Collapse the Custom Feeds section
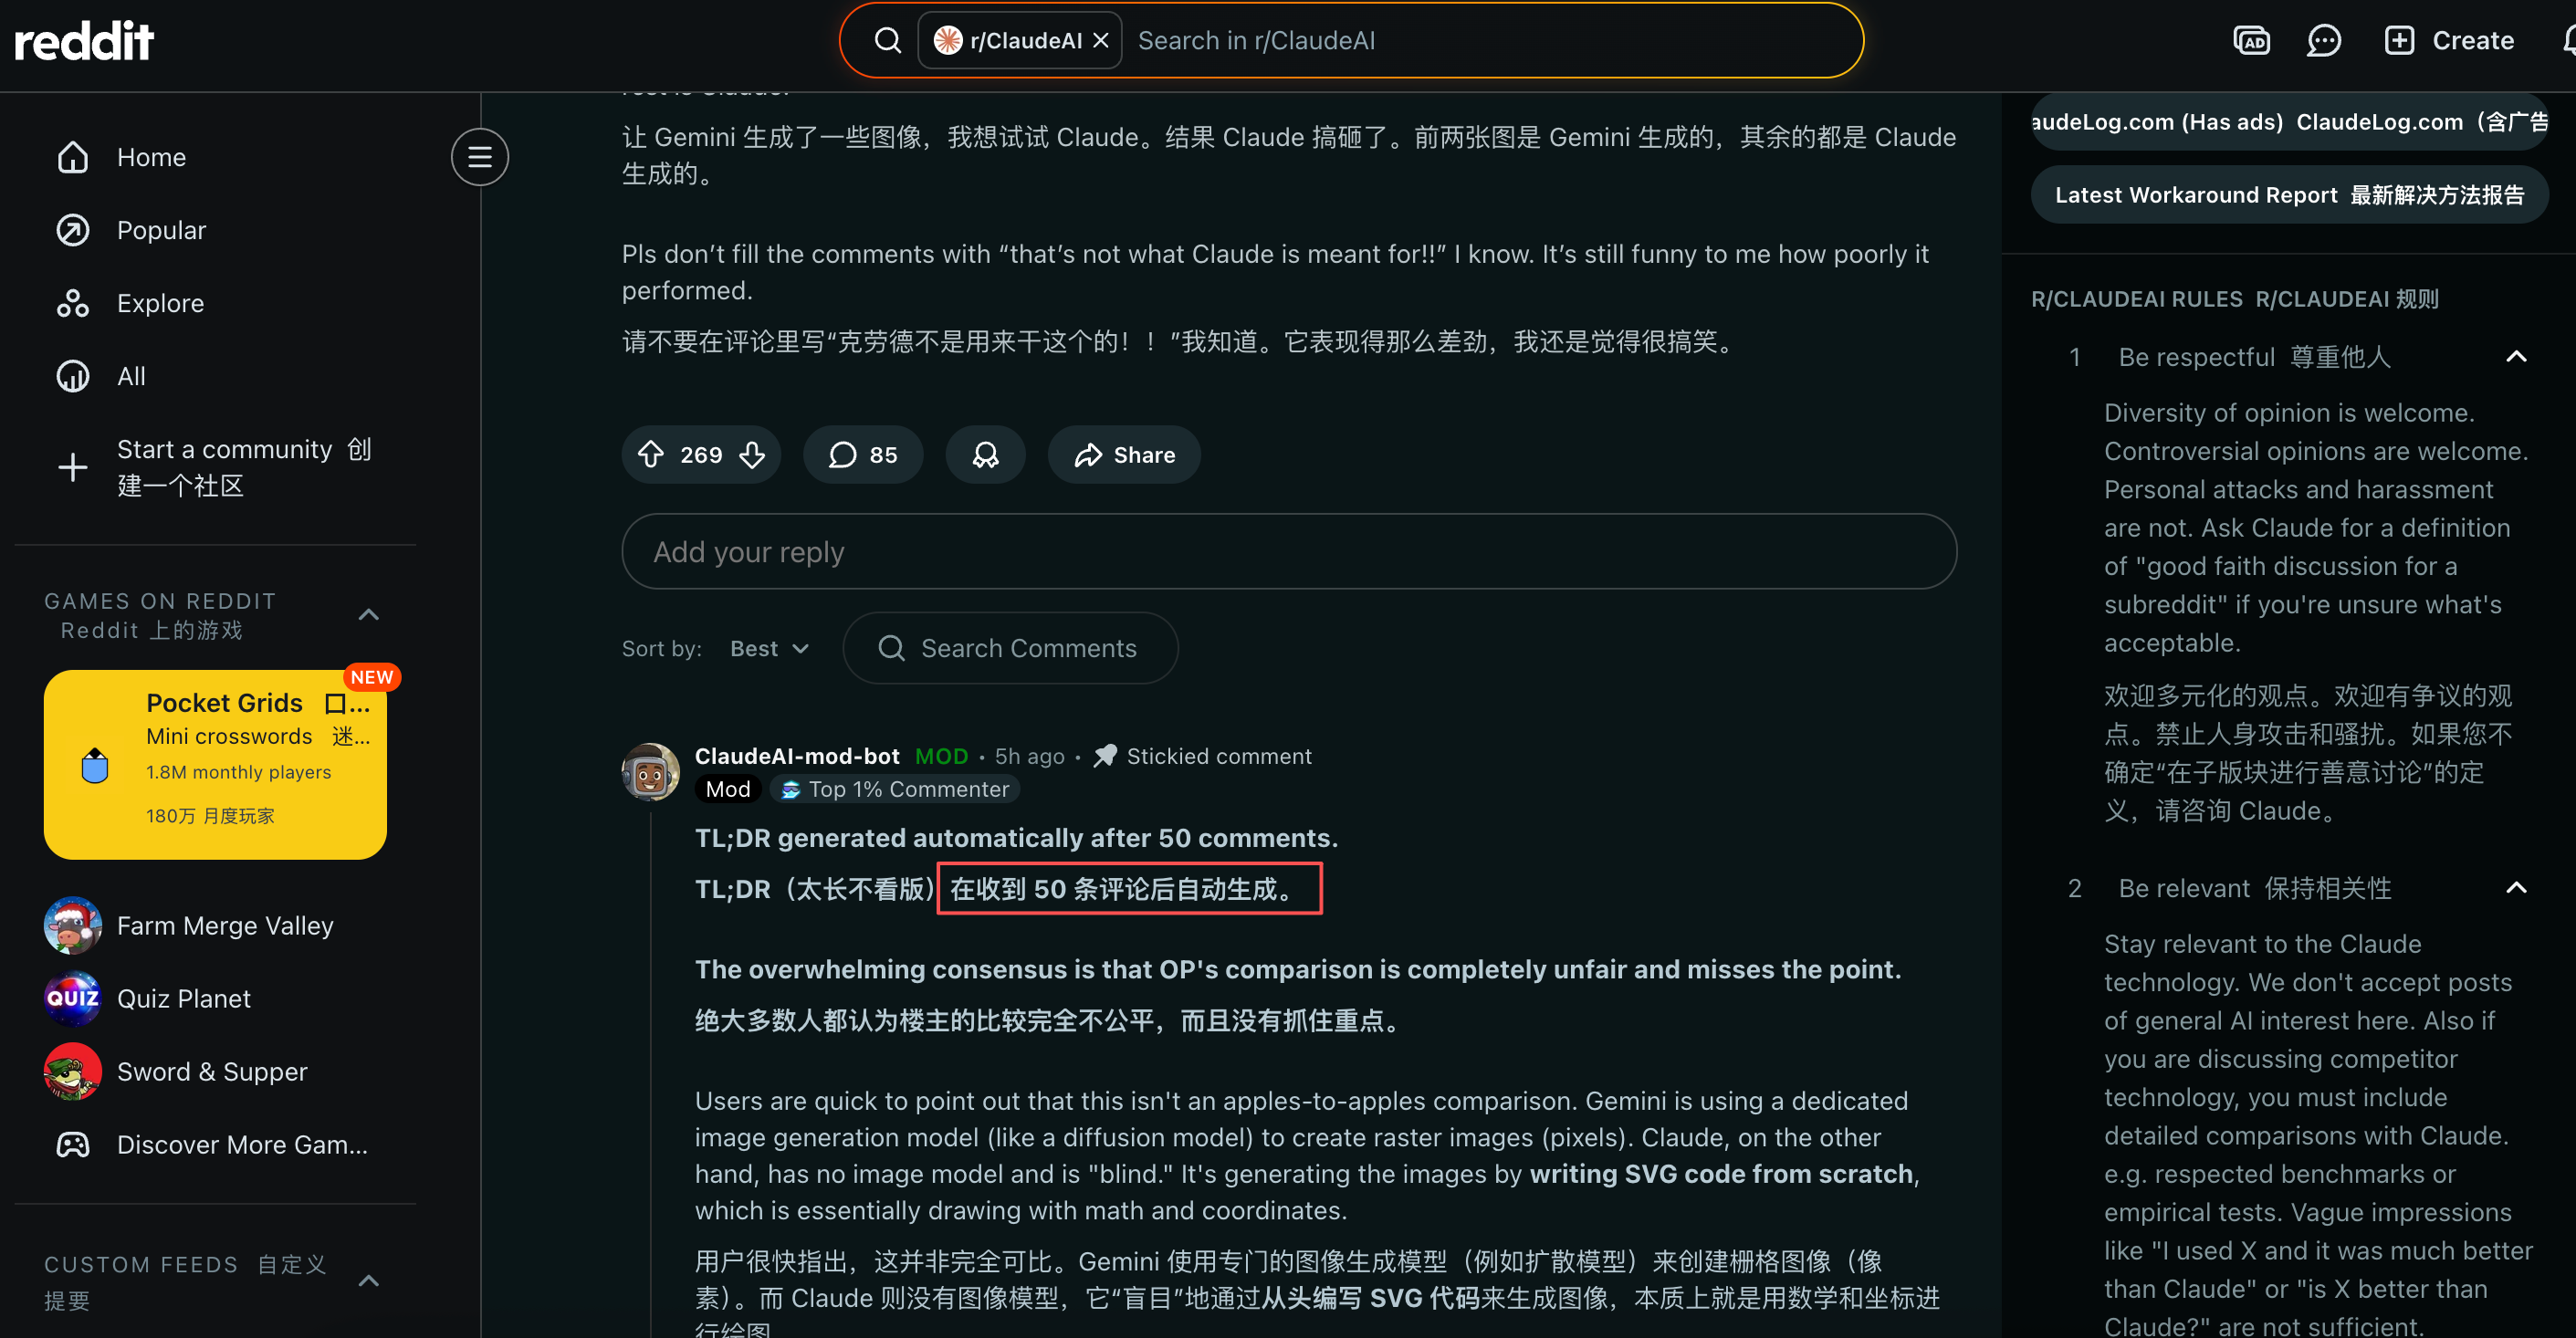 [369, 1281]
